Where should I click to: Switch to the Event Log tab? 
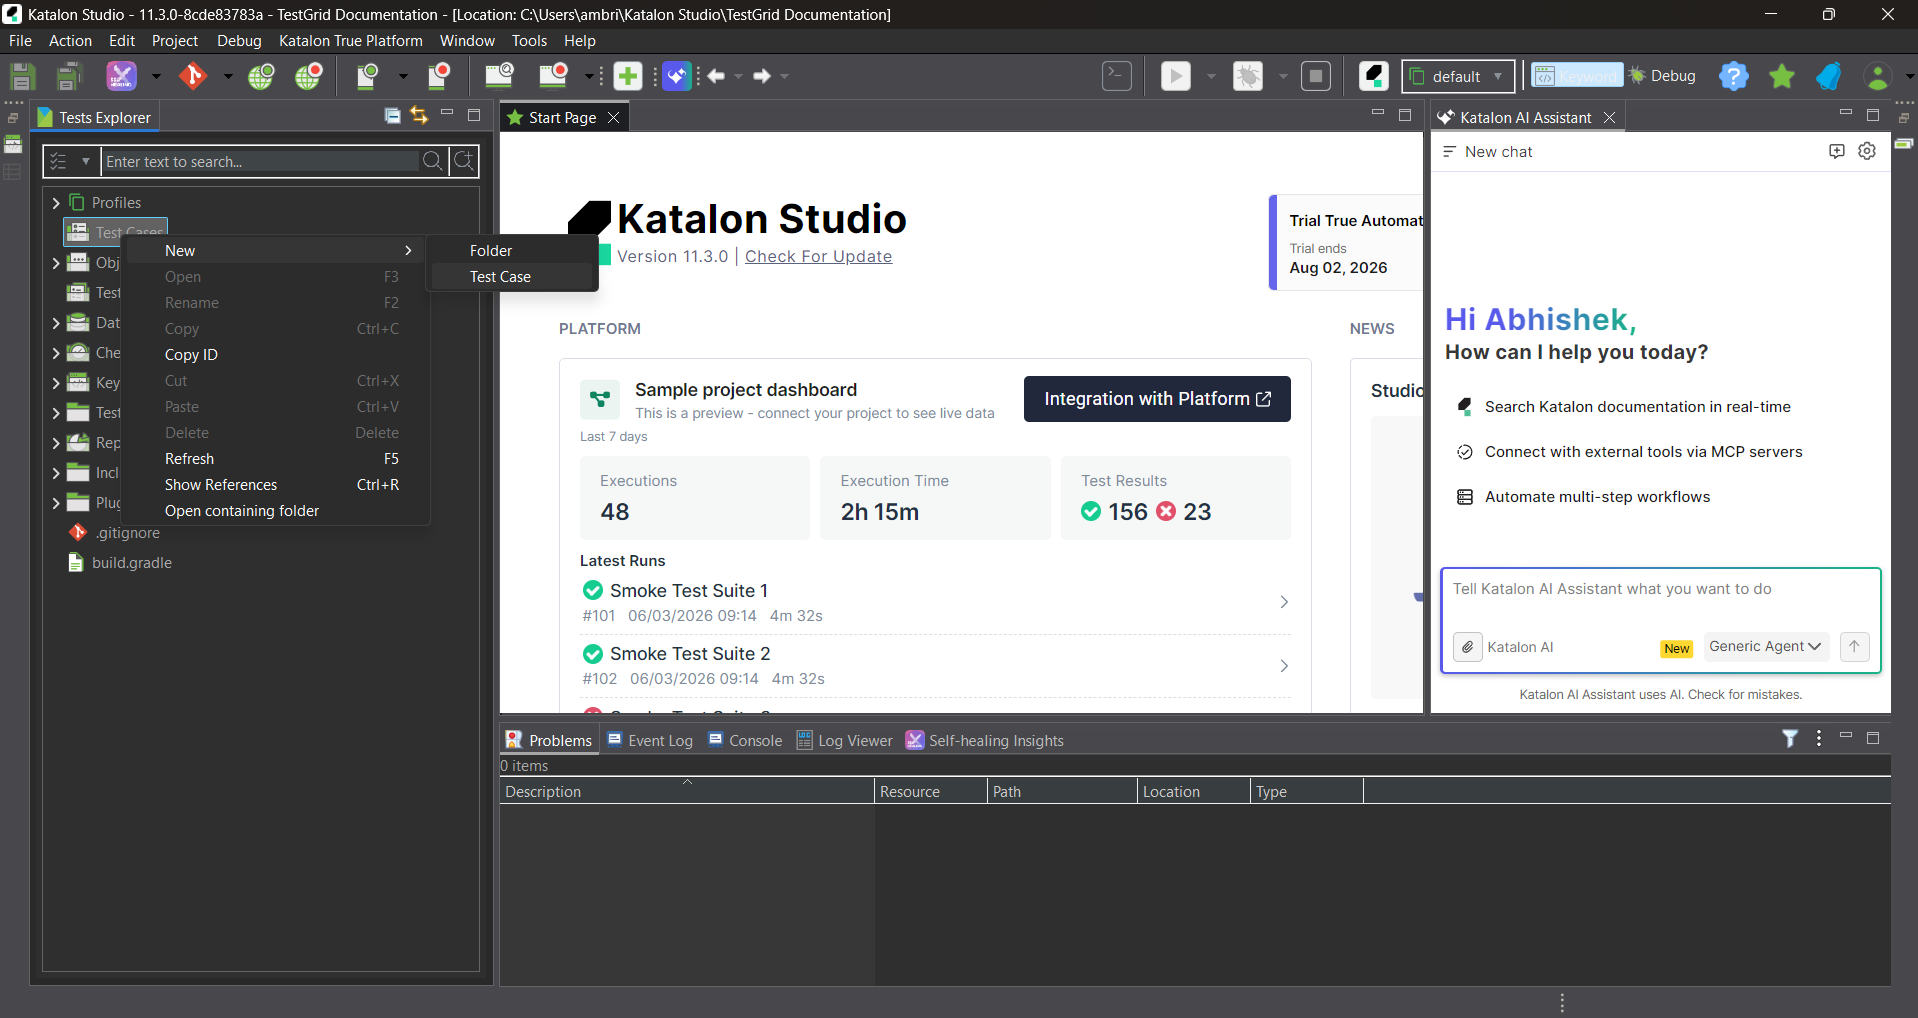(650, 741)
